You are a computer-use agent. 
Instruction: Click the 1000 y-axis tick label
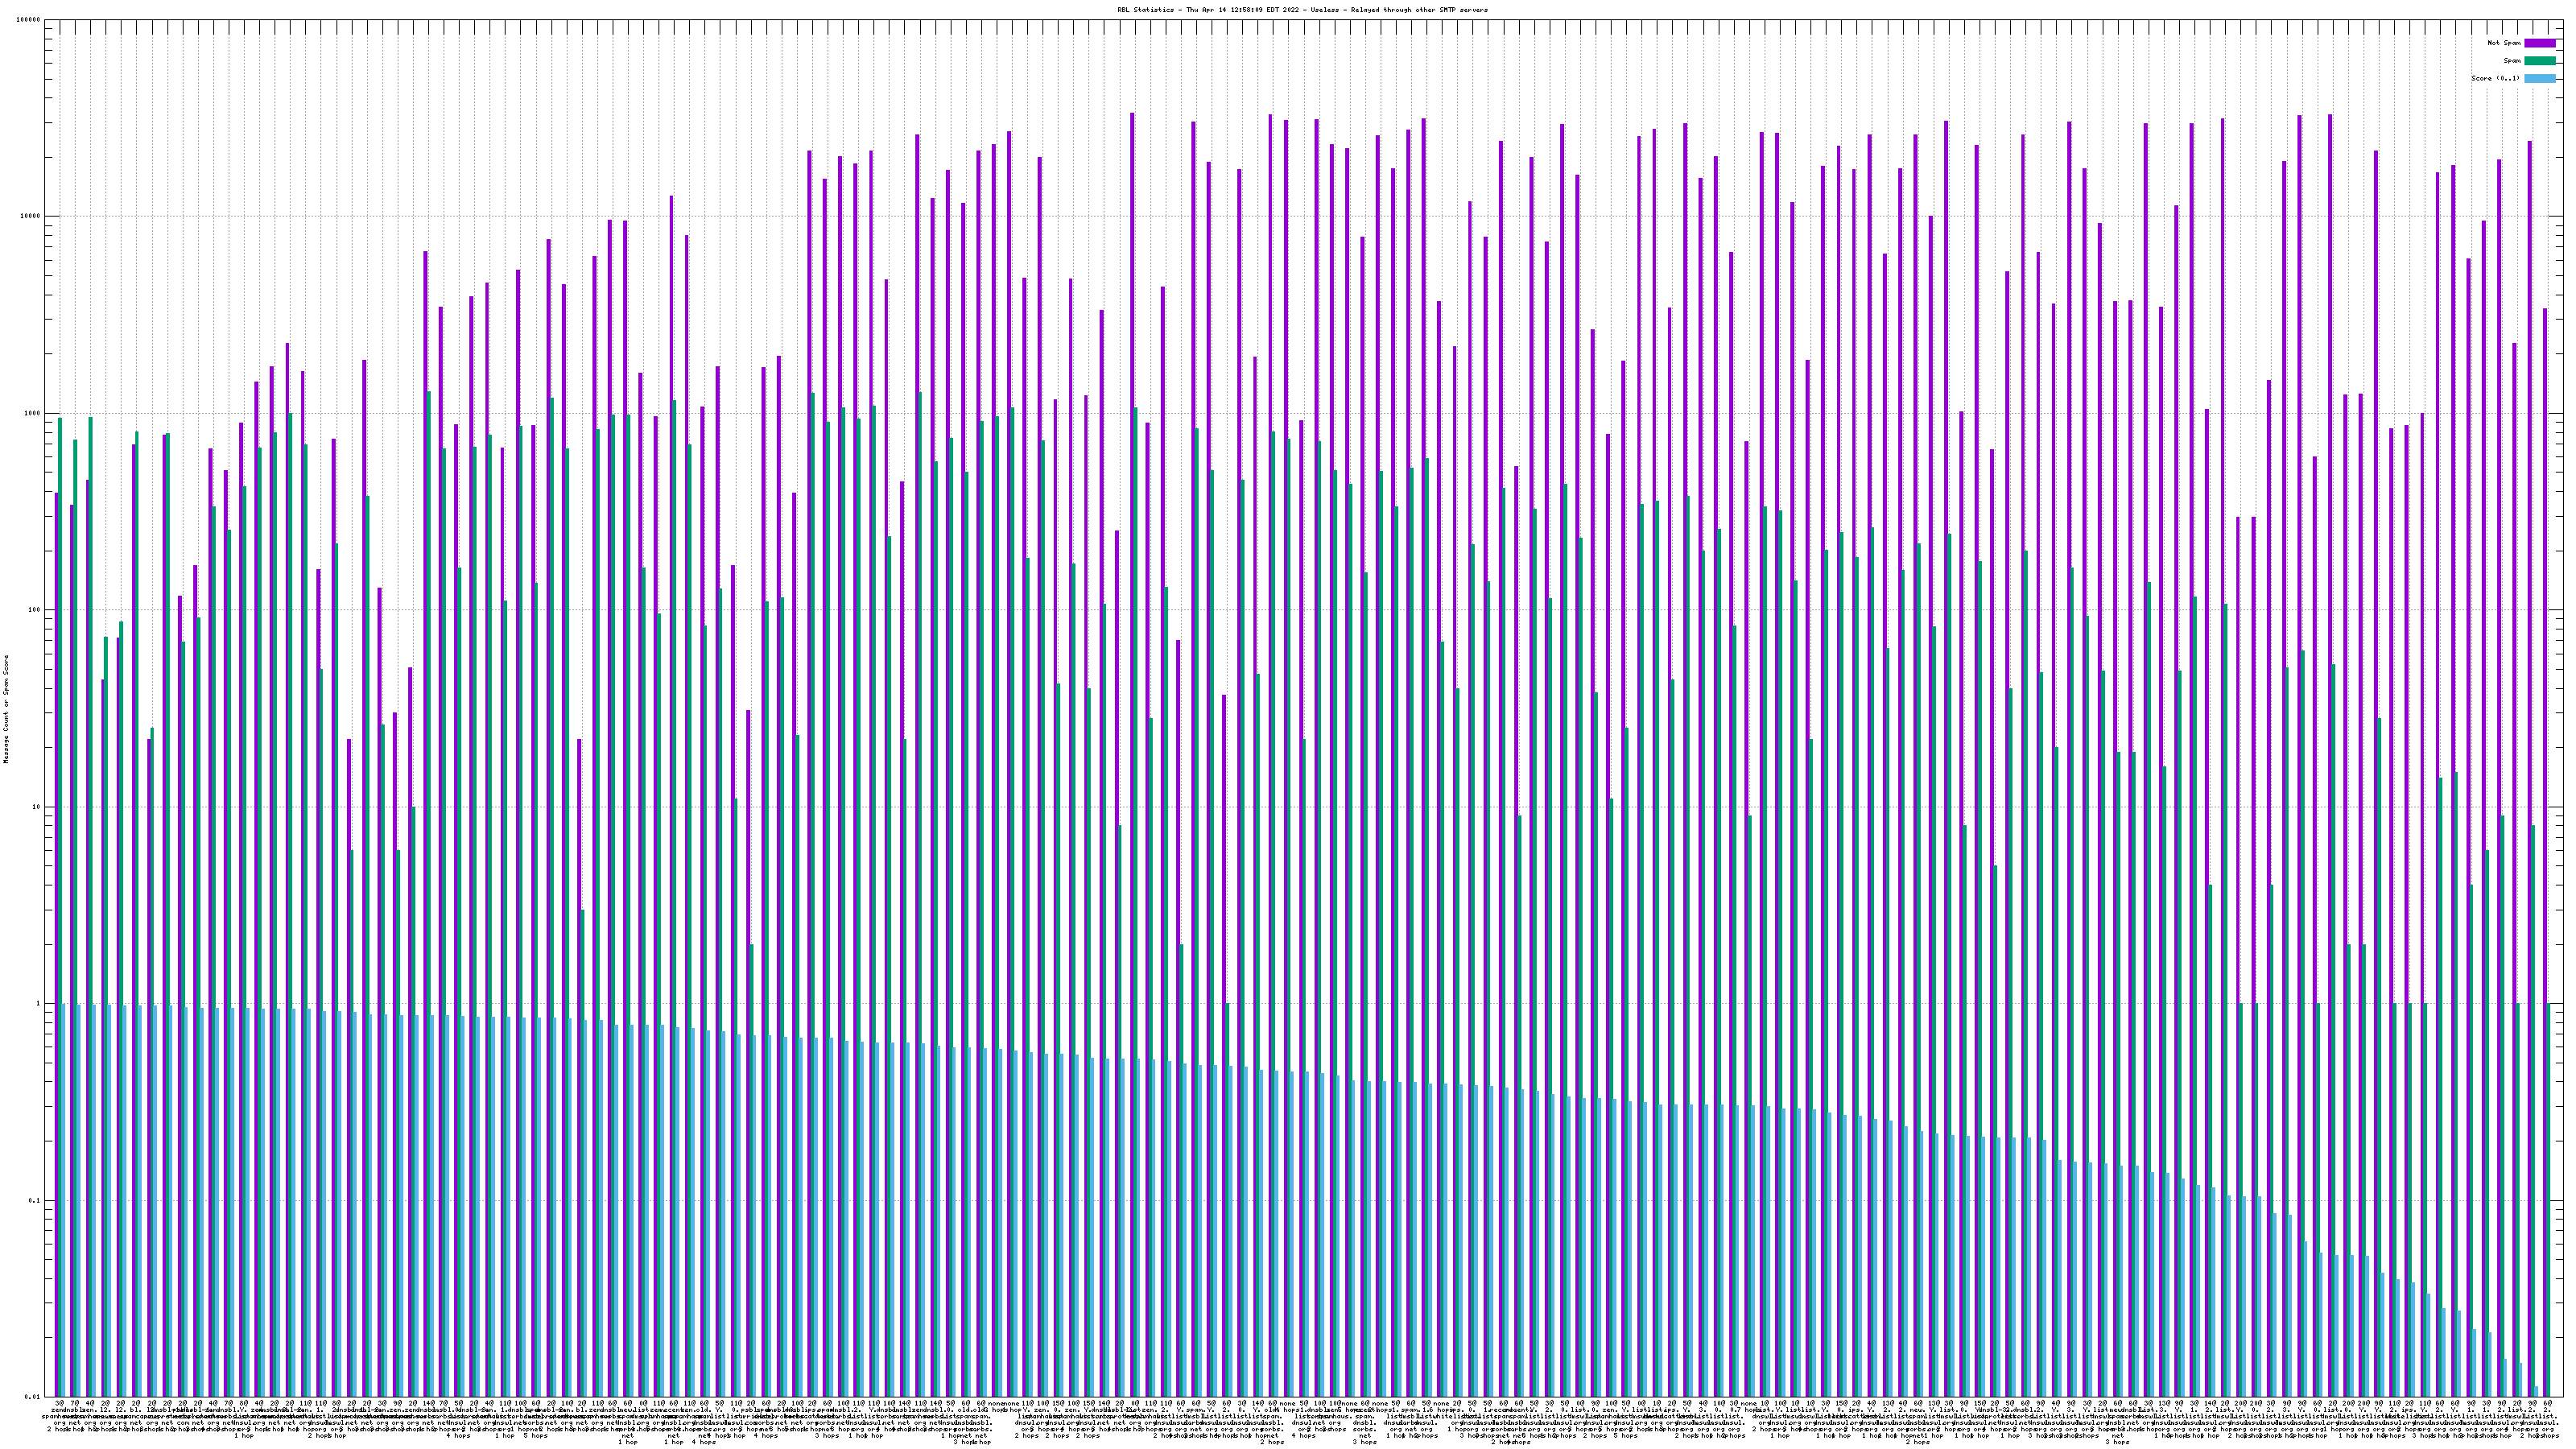click(33, 414)
